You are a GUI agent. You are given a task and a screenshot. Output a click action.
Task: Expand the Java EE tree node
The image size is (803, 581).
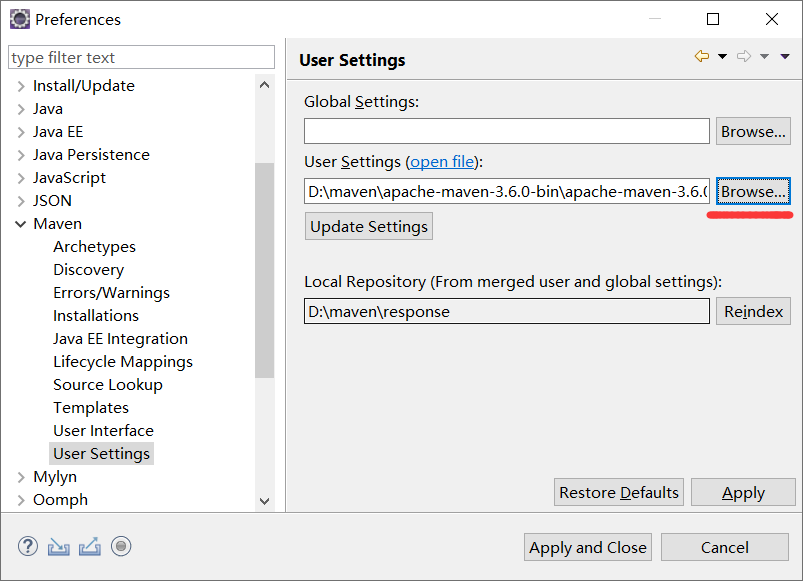(x=21, y=132)
